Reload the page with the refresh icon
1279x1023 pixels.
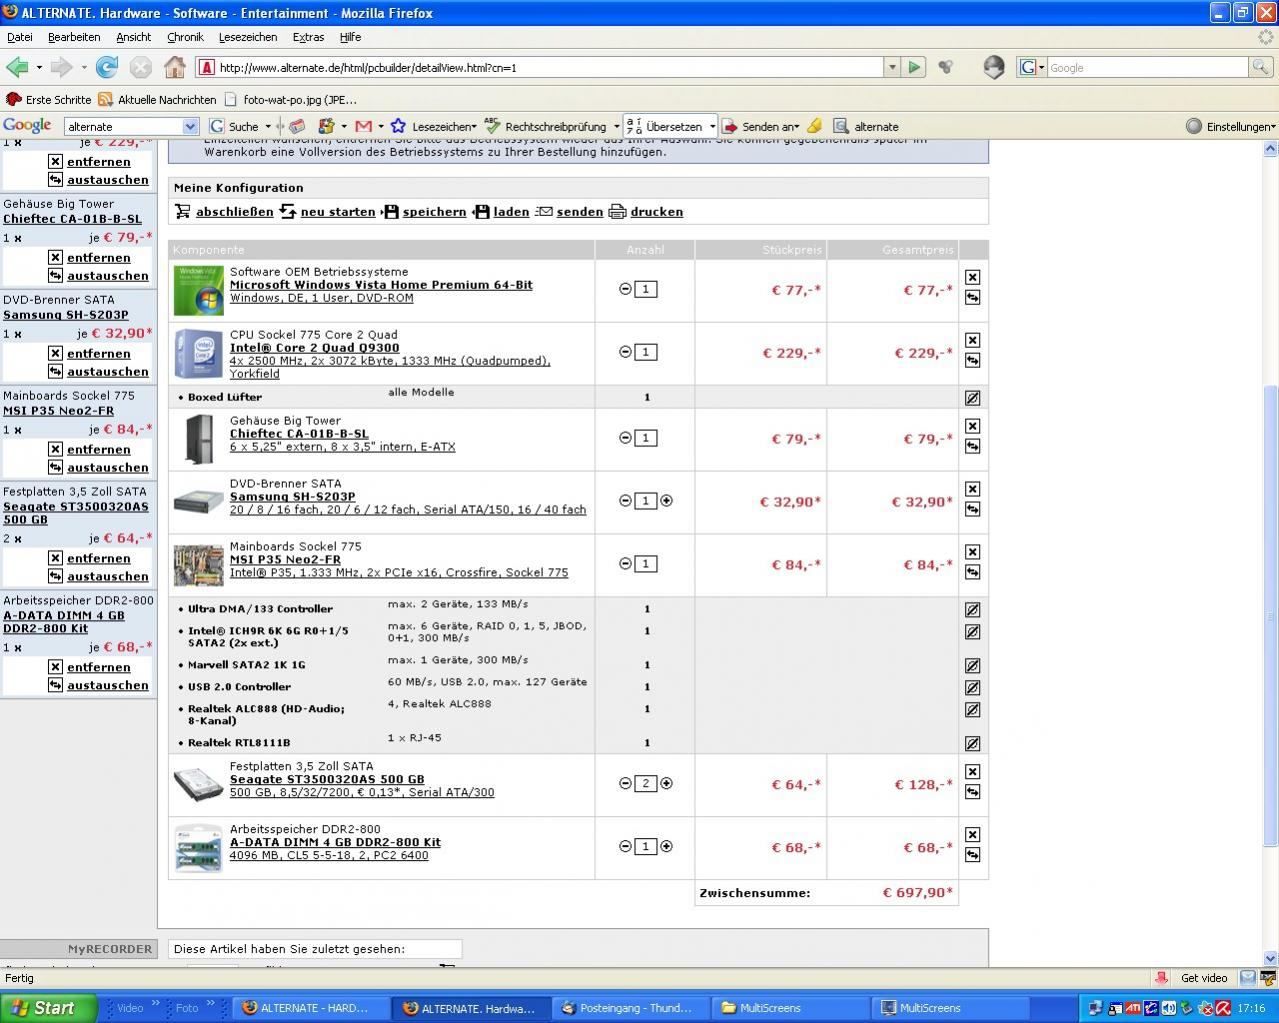click(107, 67)
